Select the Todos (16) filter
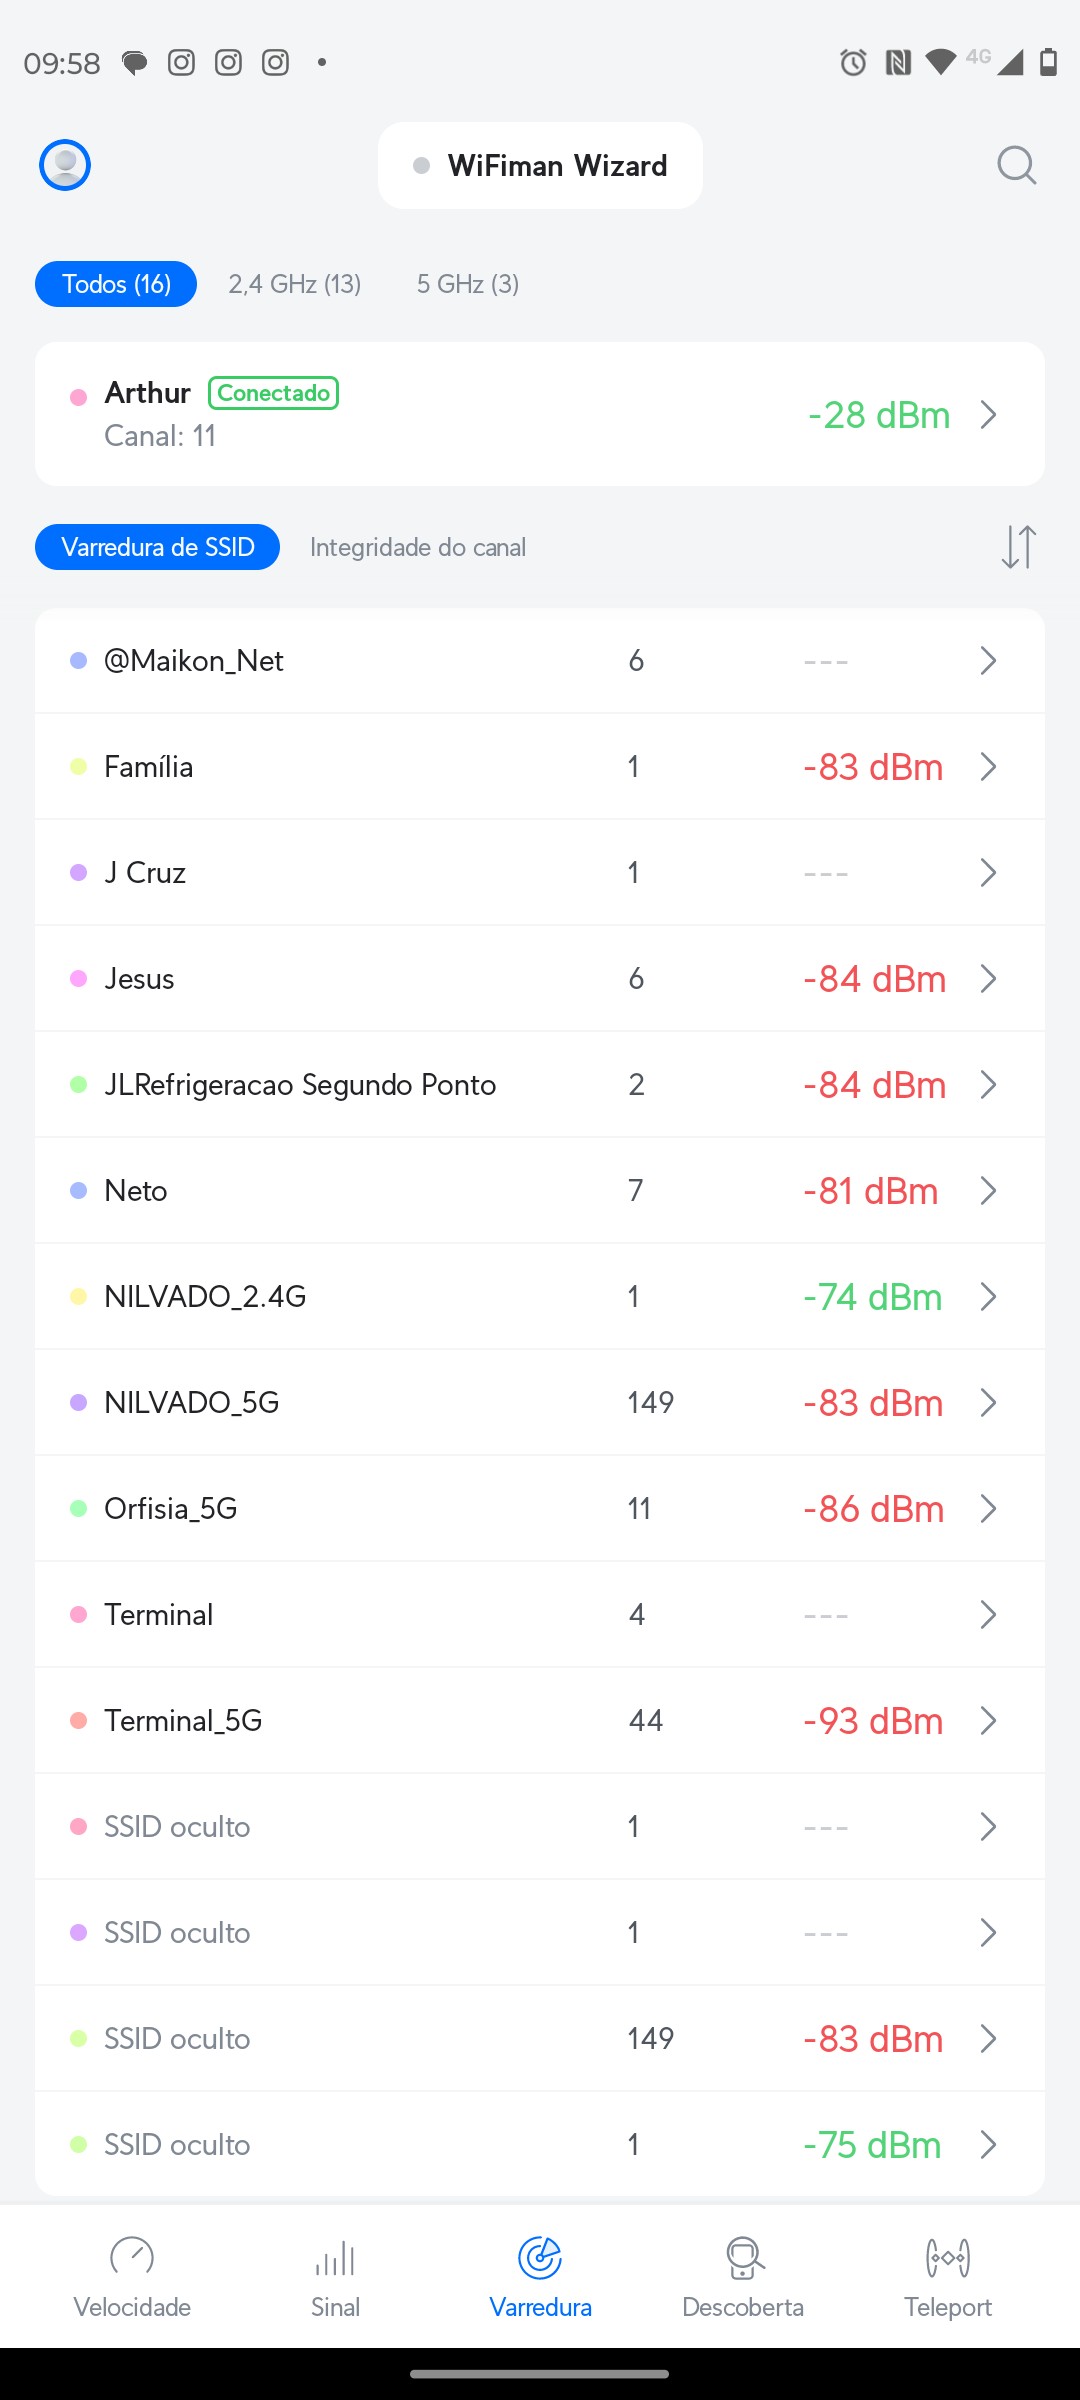 pos(116,284)
